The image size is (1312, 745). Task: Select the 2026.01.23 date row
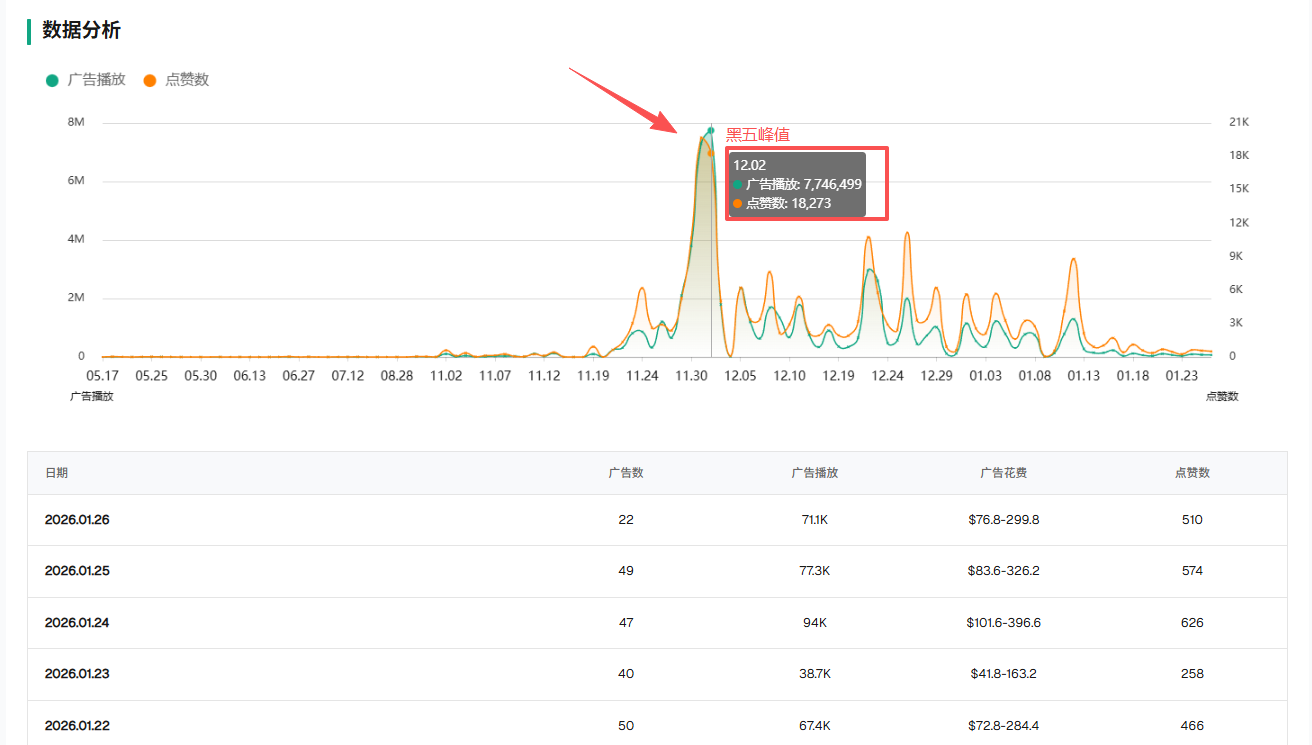click(x=77, y=674)
